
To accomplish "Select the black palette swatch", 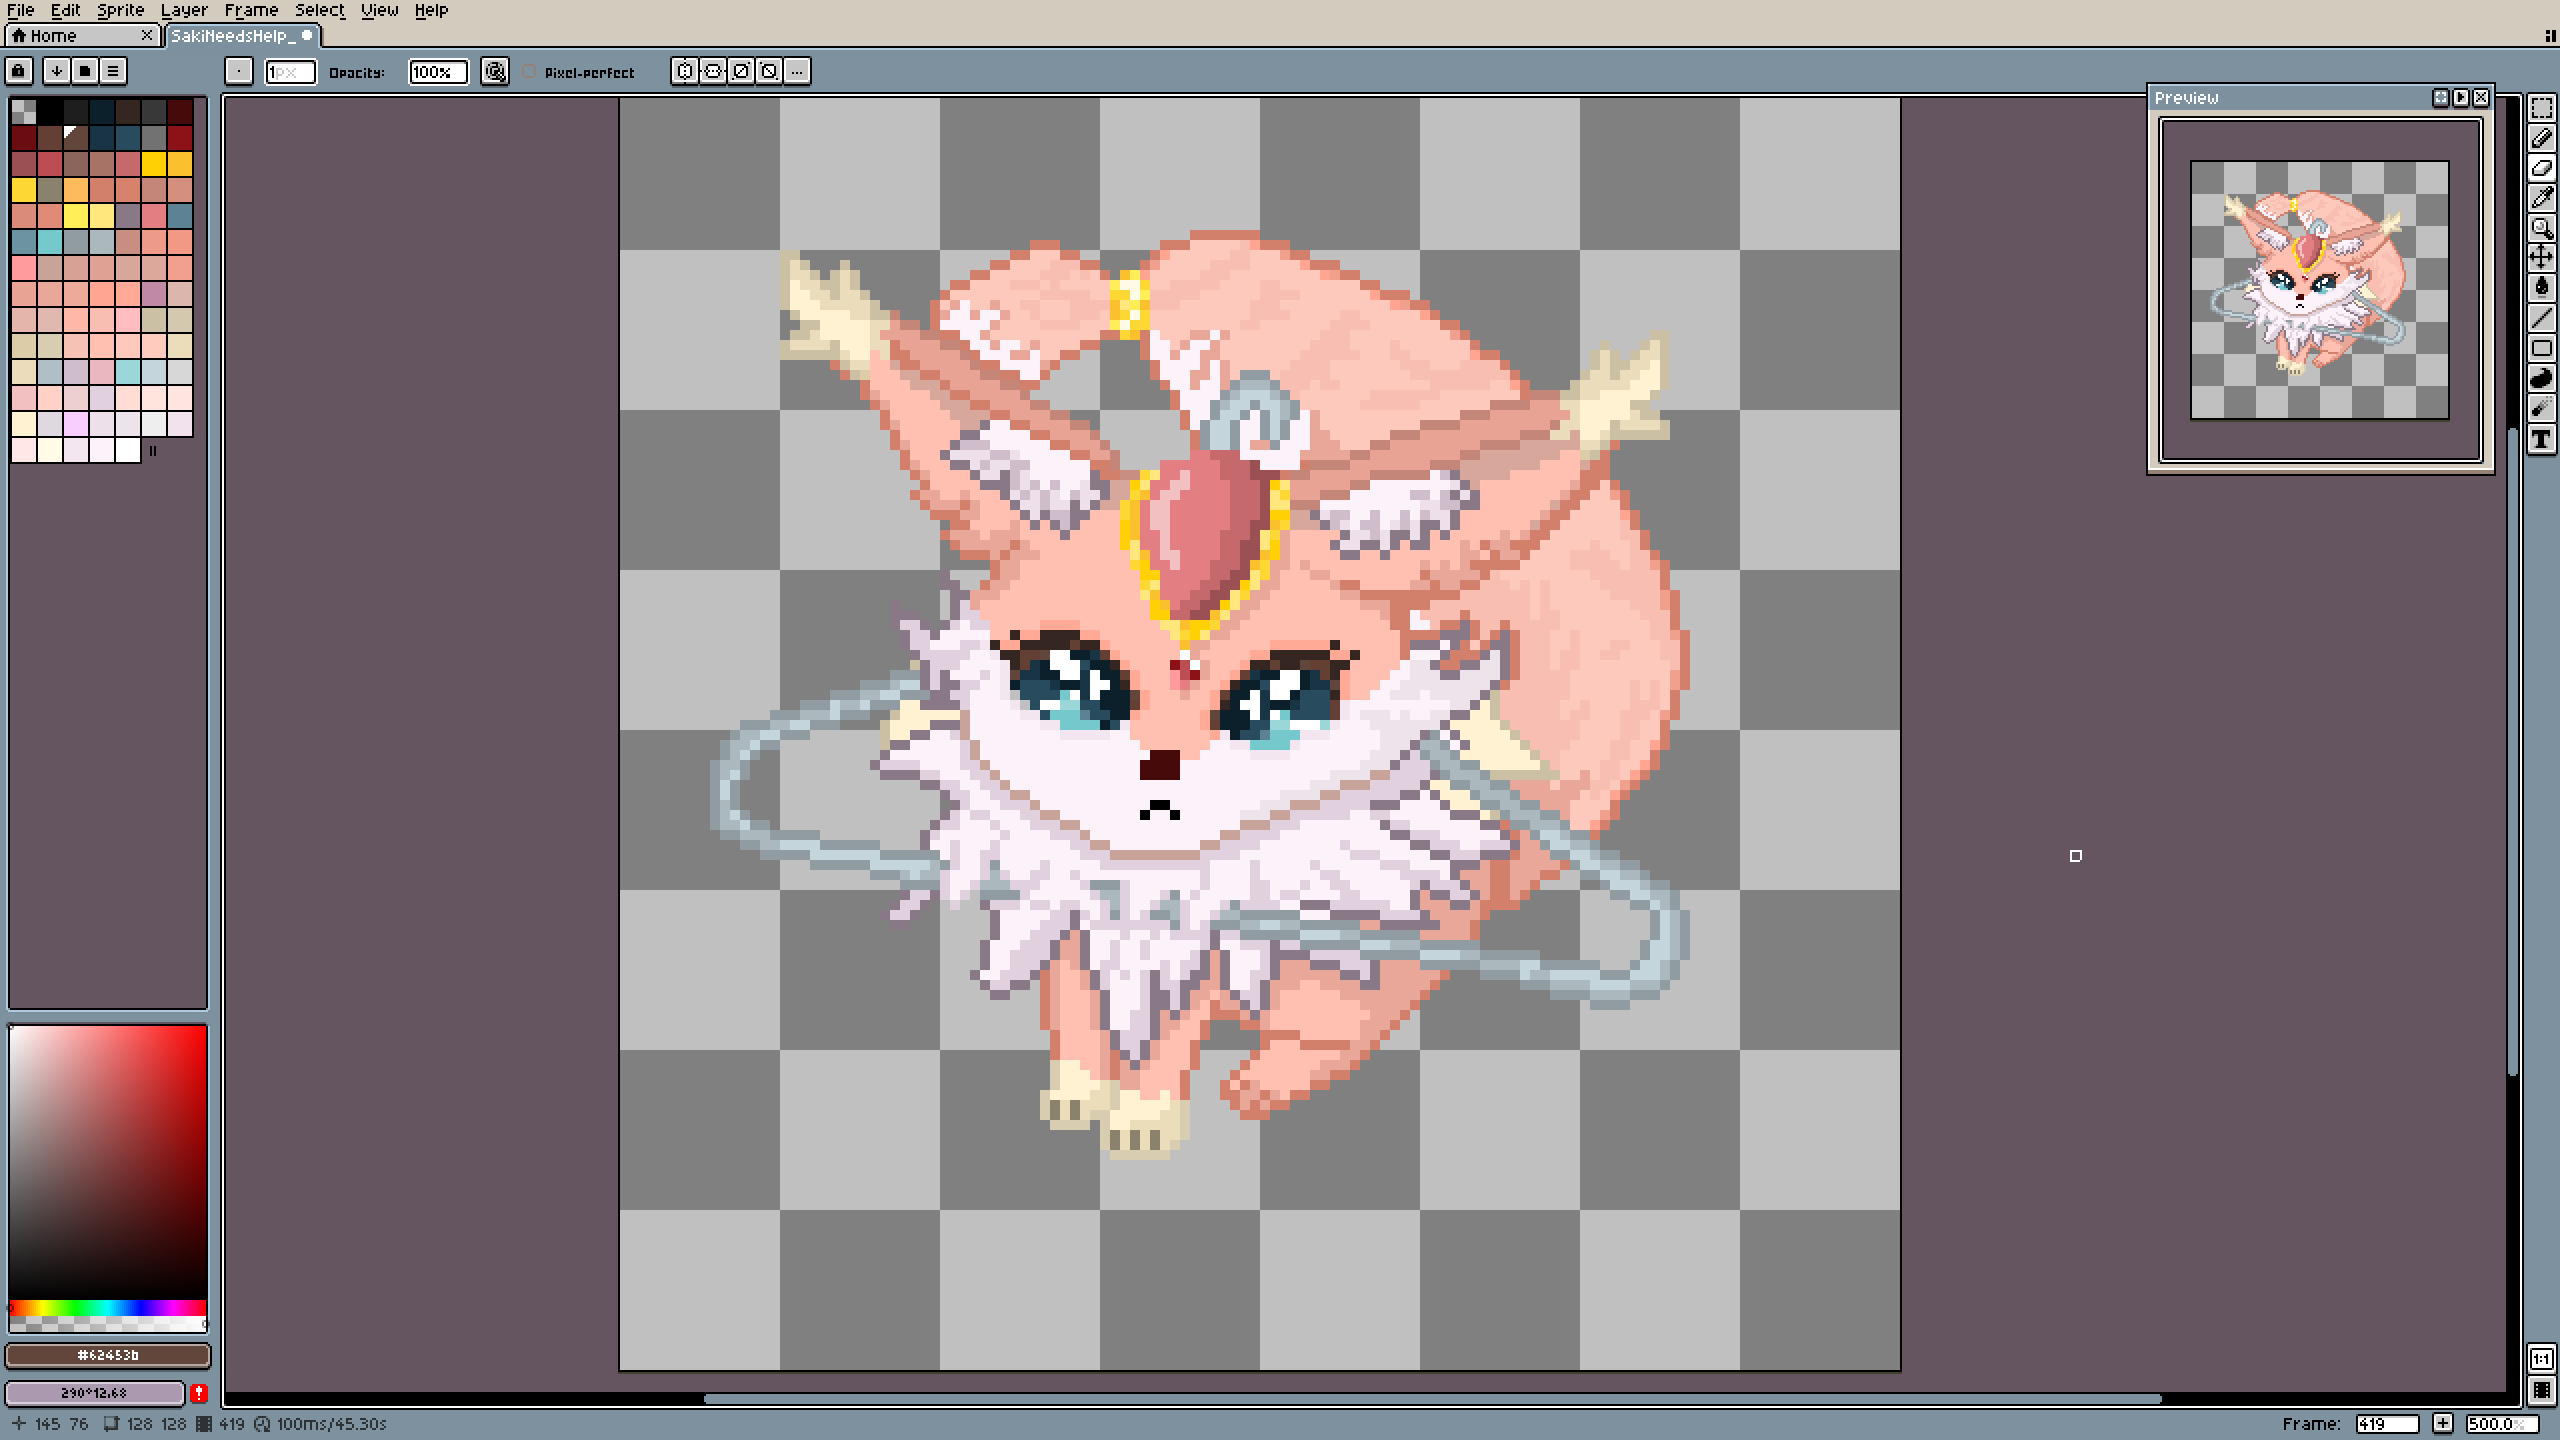I will point(50,111).
